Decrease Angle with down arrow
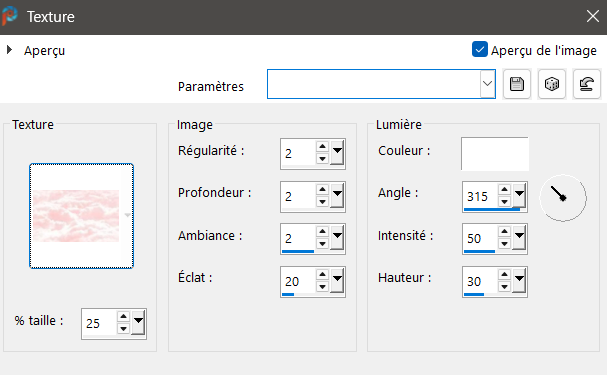 click(504, 202)
